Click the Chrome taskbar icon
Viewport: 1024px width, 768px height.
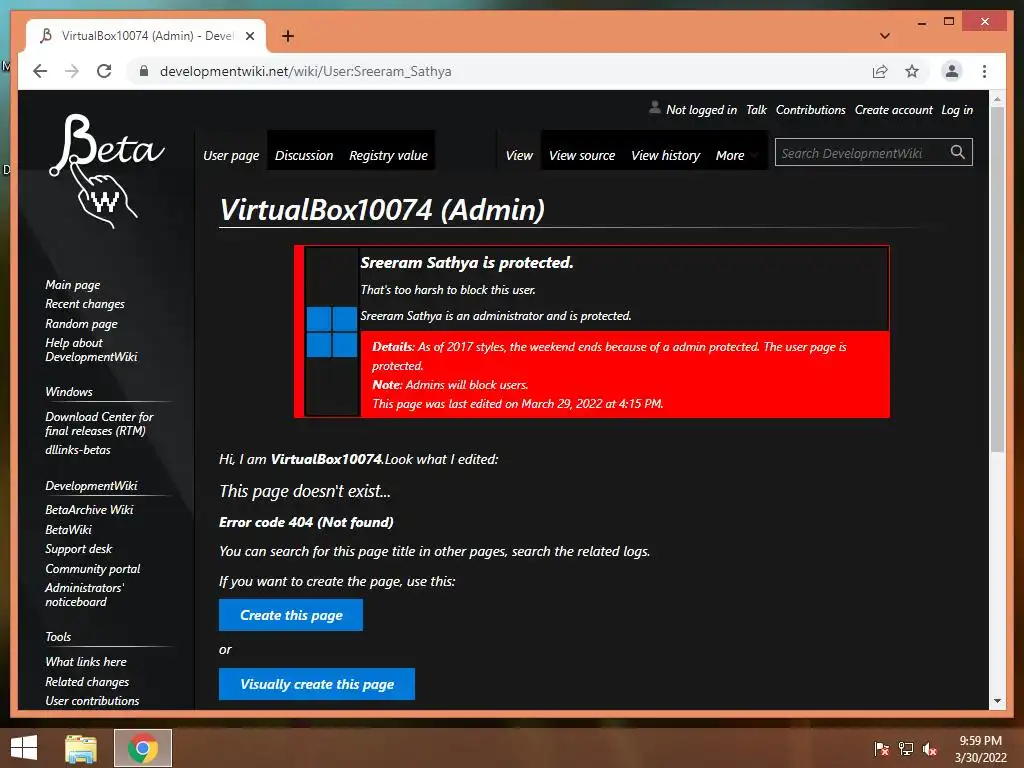coord(142,748)
